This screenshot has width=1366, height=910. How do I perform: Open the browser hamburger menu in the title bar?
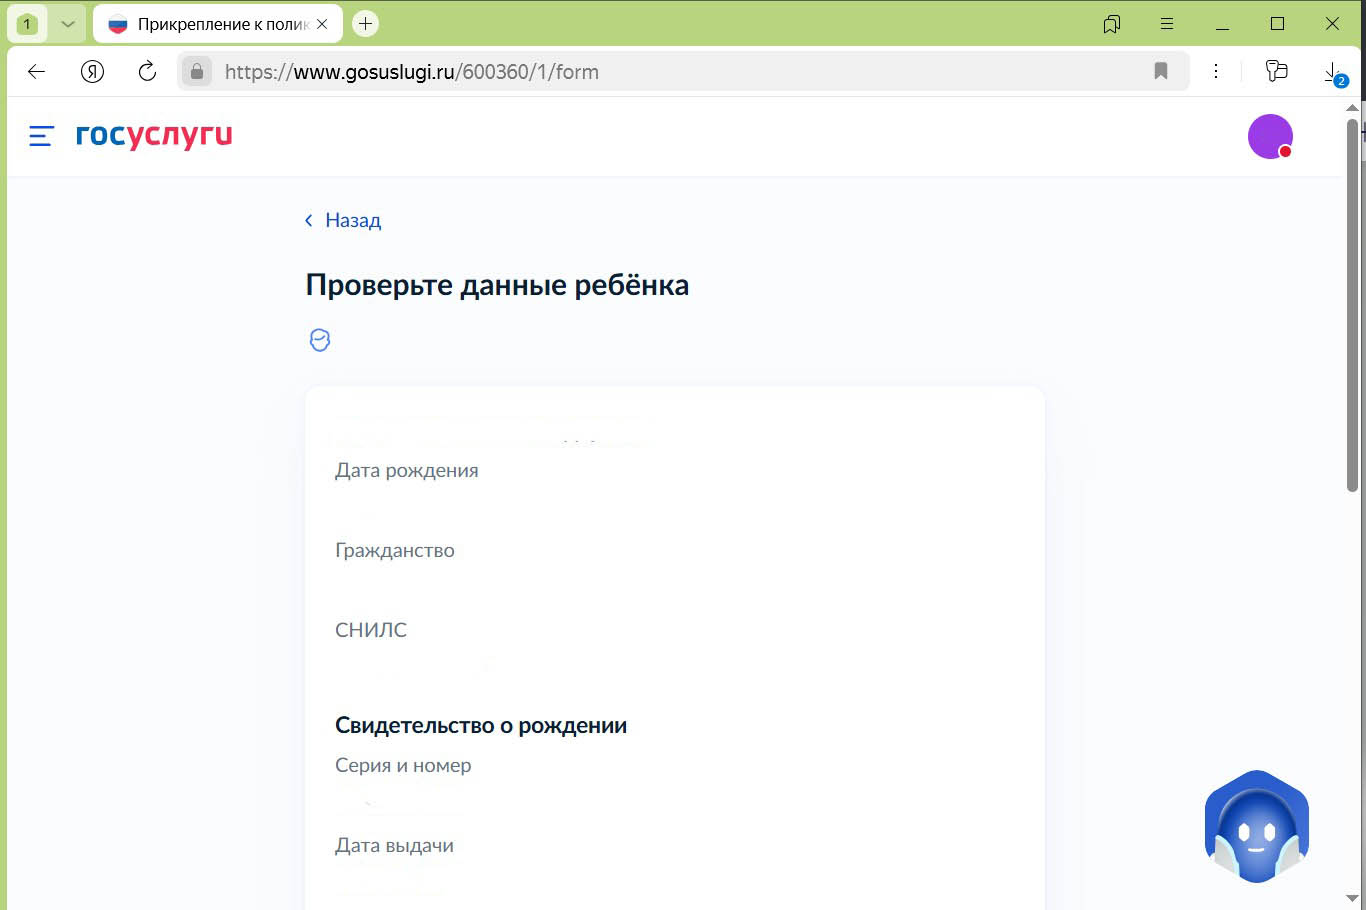tap(1166, 22)
